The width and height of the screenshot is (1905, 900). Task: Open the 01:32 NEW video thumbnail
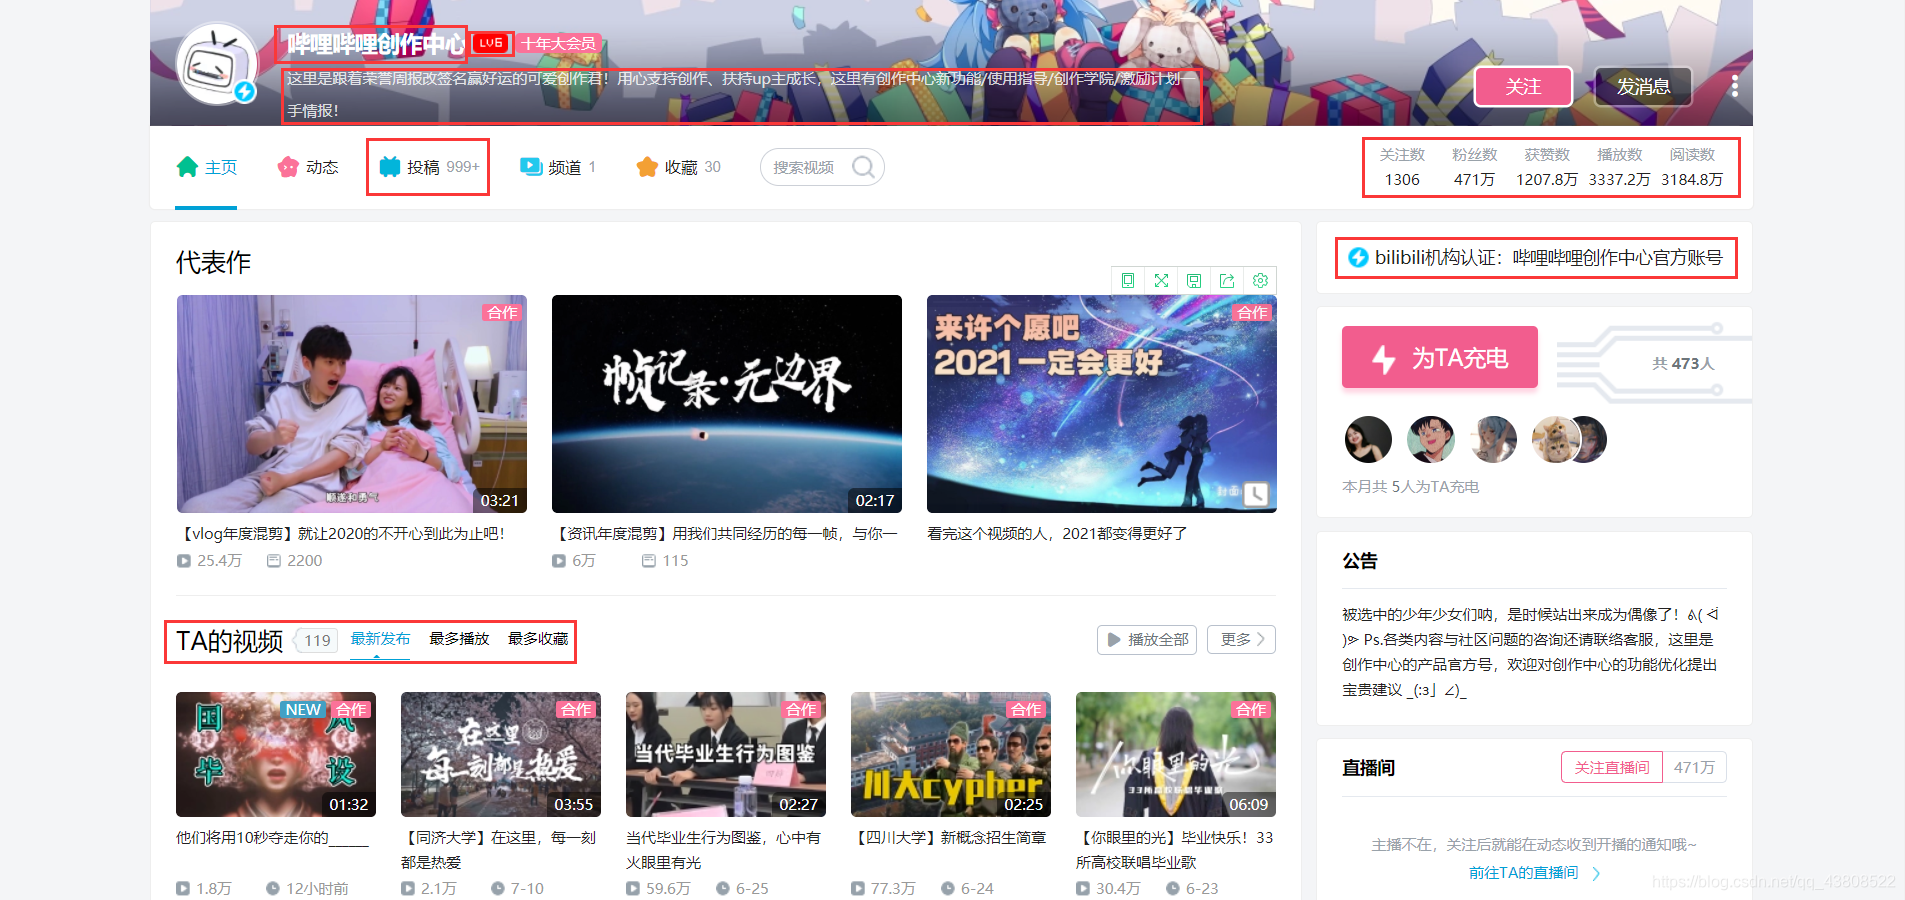[276, 754]
